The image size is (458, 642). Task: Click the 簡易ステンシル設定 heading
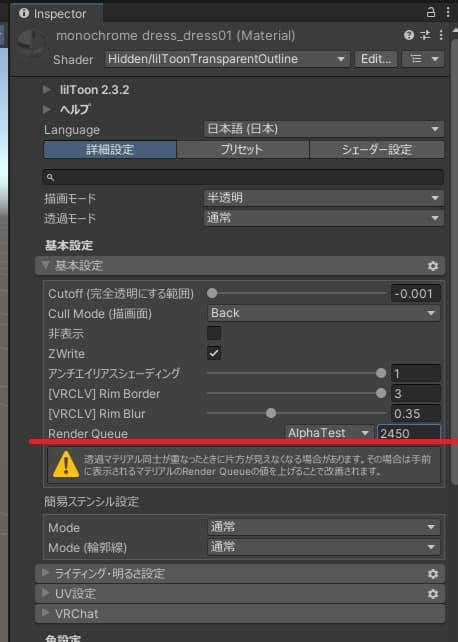pyautogui.click(x=92, y=501)
